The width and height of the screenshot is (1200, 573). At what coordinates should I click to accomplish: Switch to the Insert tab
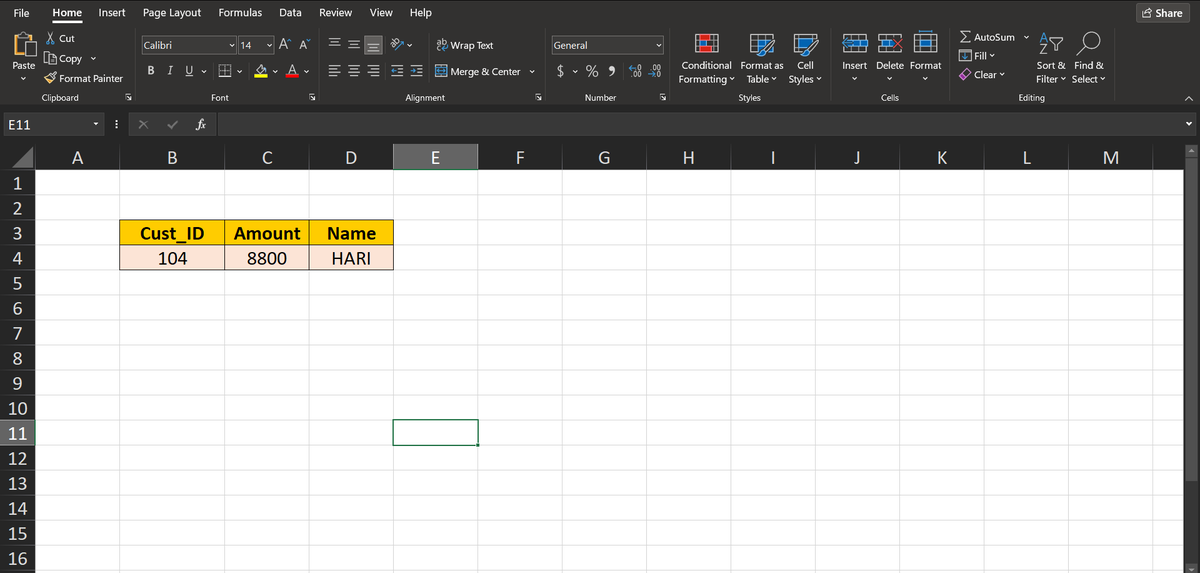[112, 13]
